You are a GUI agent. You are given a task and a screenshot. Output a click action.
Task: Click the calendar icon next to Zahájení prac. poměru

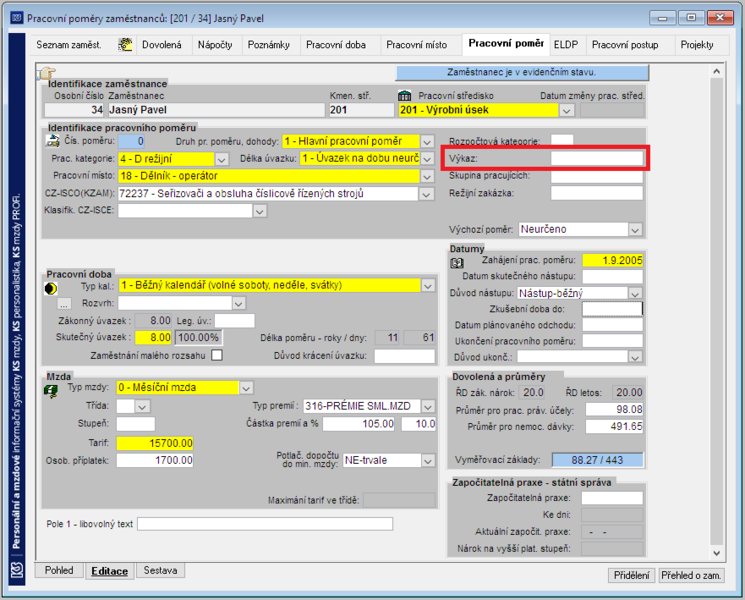pyautogui.click(x=457, y=263)
